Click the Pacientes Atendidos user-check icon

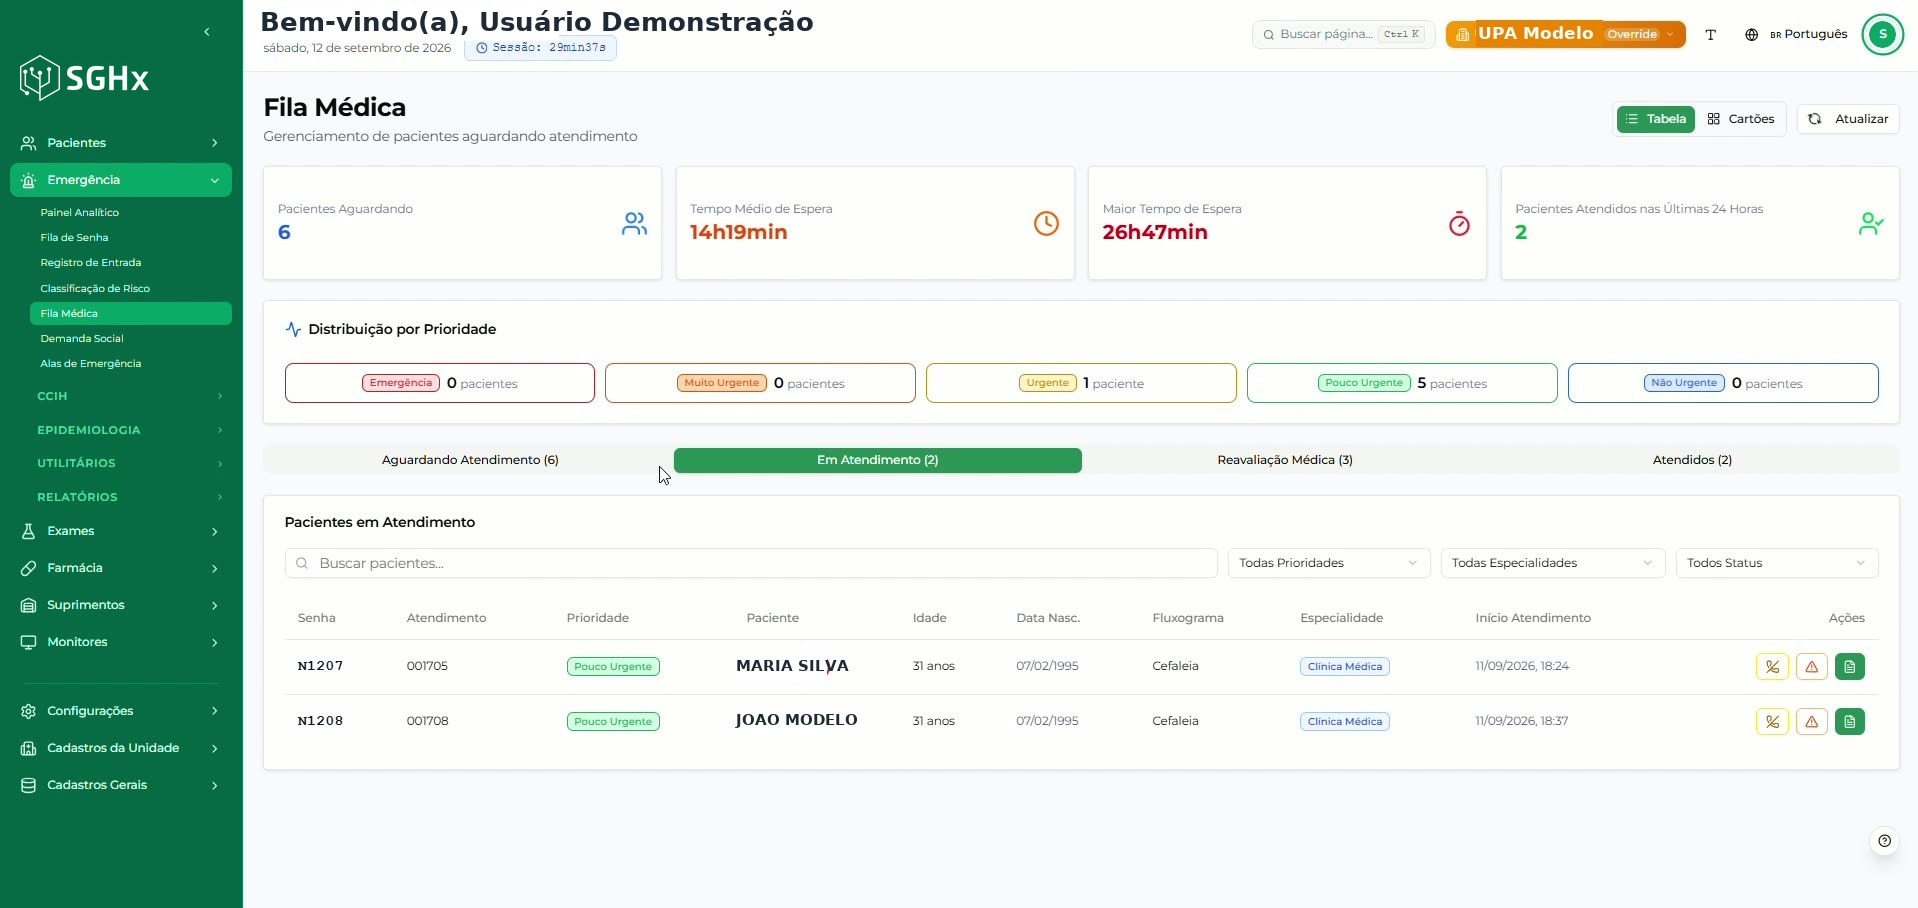[x=1871, y=223]
